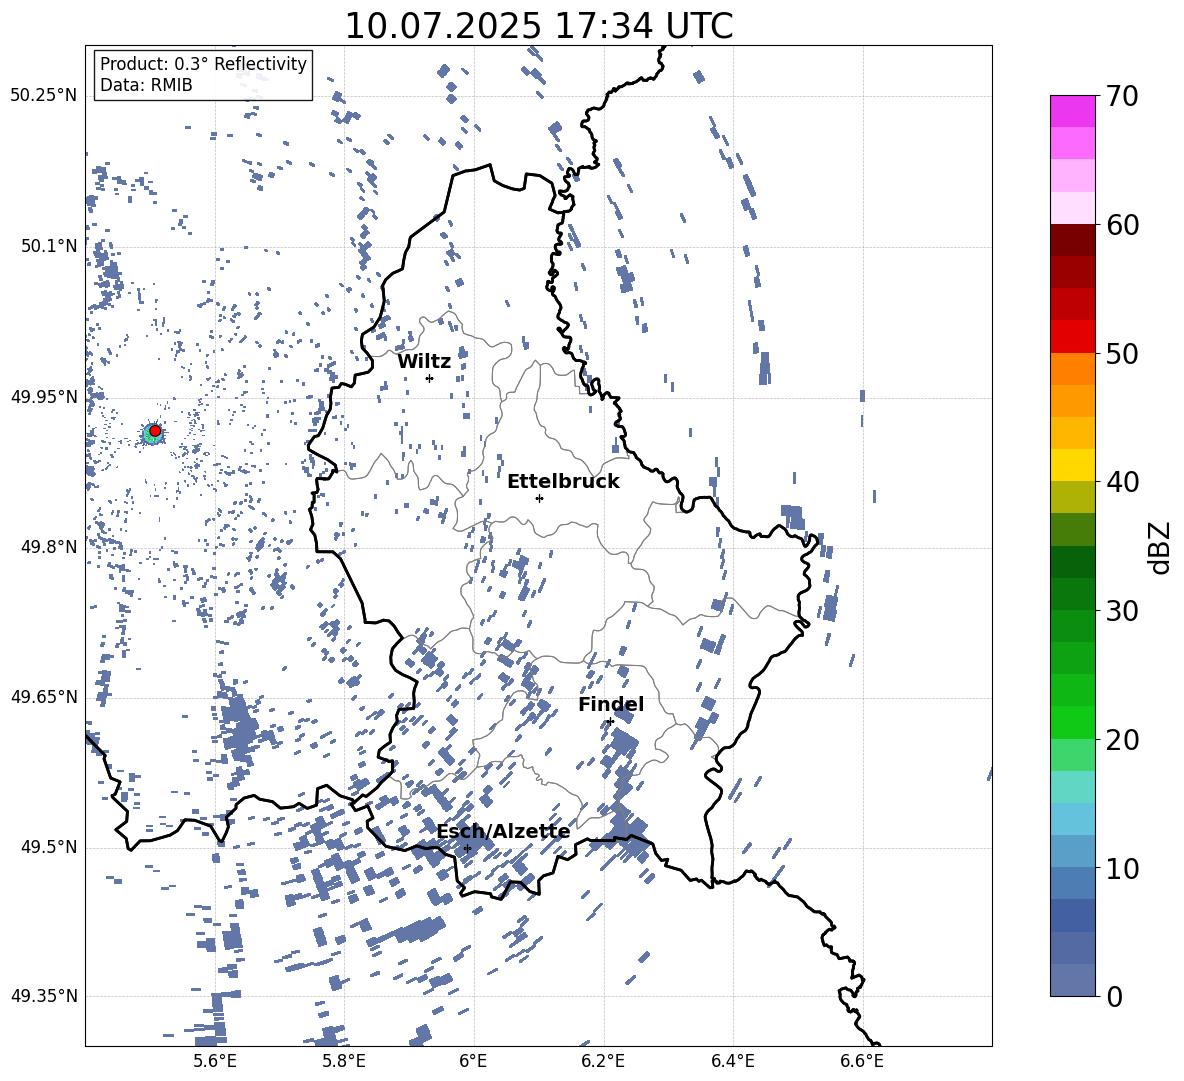Click the Product: 0.3° Reflectivity text
The image size is (1184, 1081).
[203, 64]
